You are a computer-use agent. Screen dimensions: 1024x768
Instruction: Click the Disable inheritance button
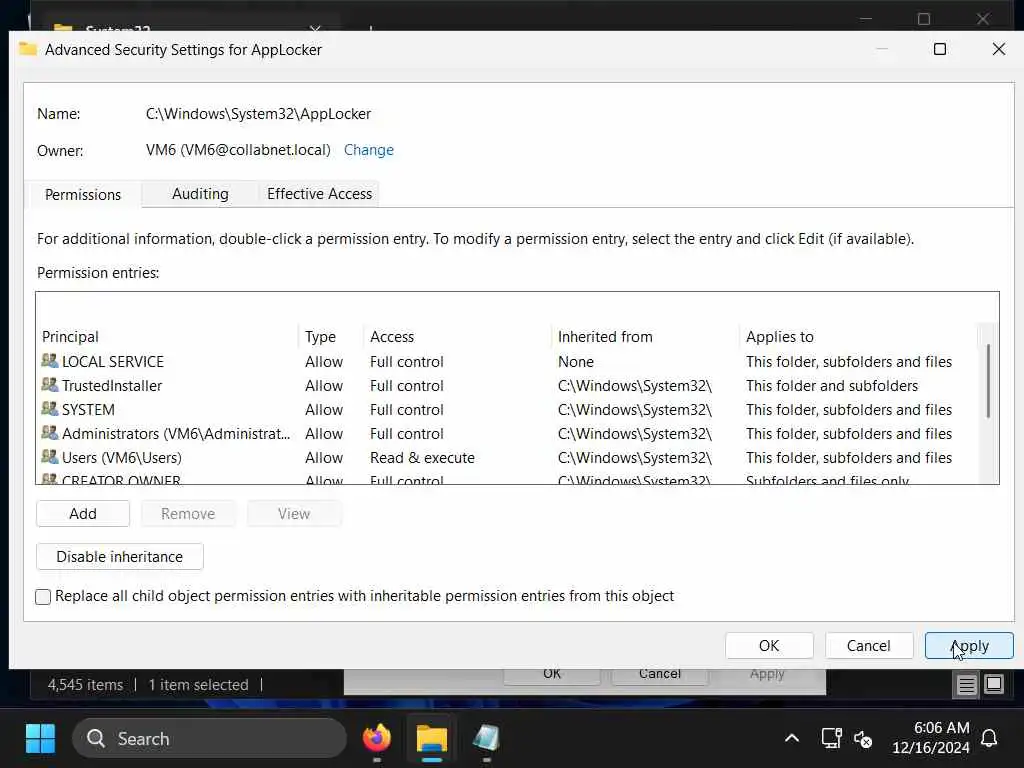[120, 556]
